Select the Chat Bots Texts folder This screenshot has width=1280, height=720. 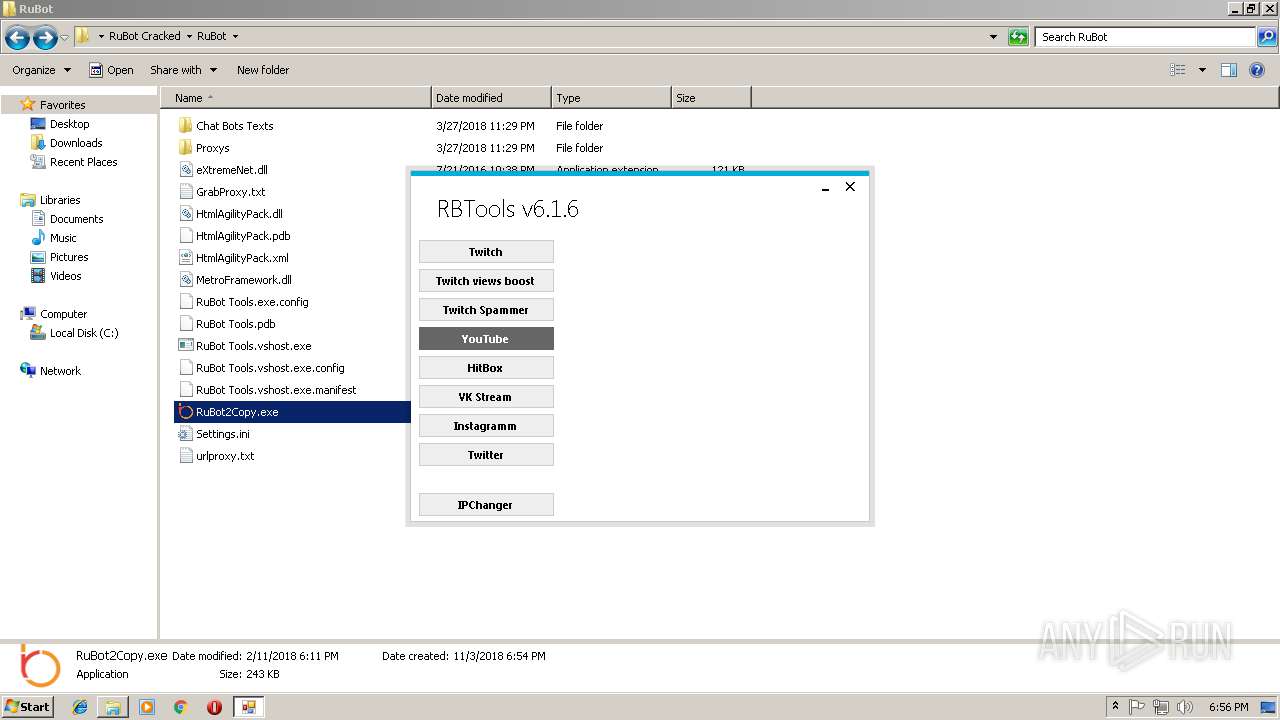234,126
